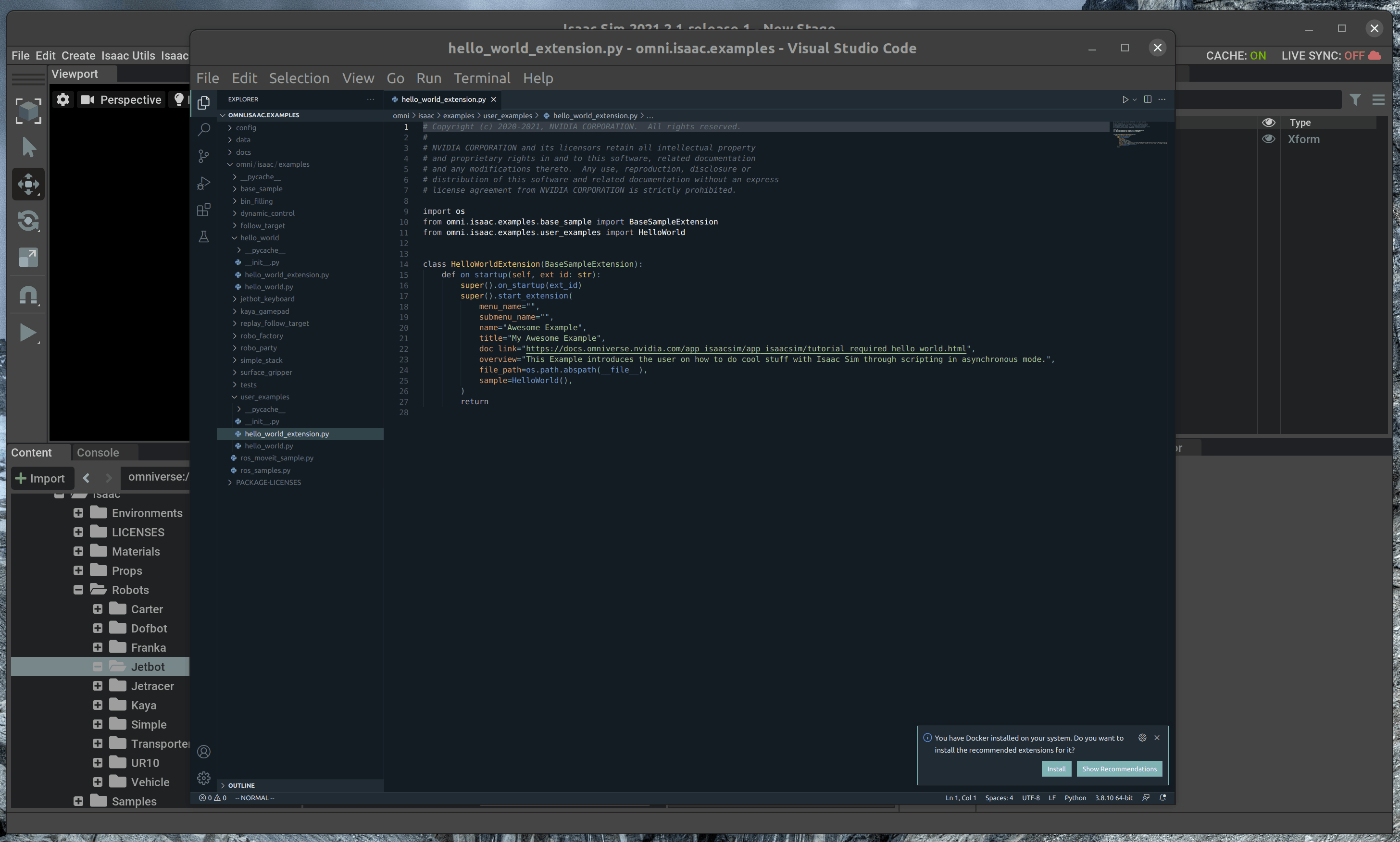This screenshot has width=1400, height=842.
Task: Click the Content browser back arrow
Action: point(86,478)
